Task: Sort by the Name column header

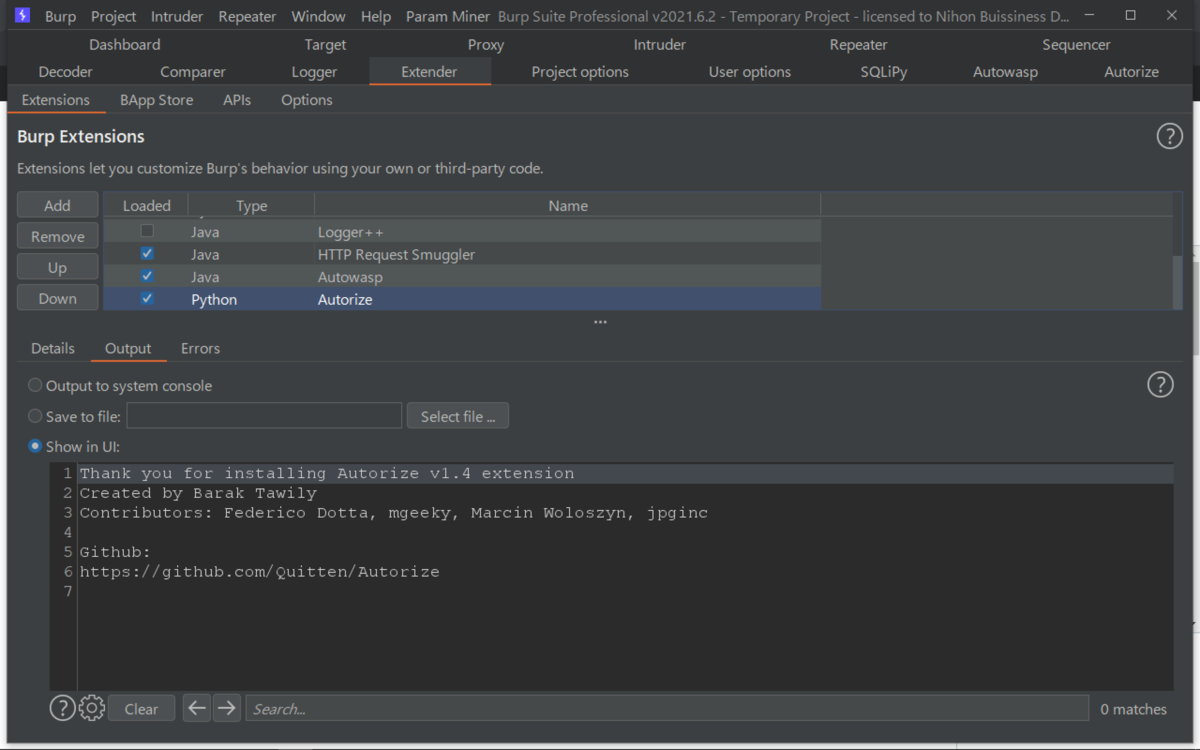Action: pyautogui.click(x=568, y=205)
